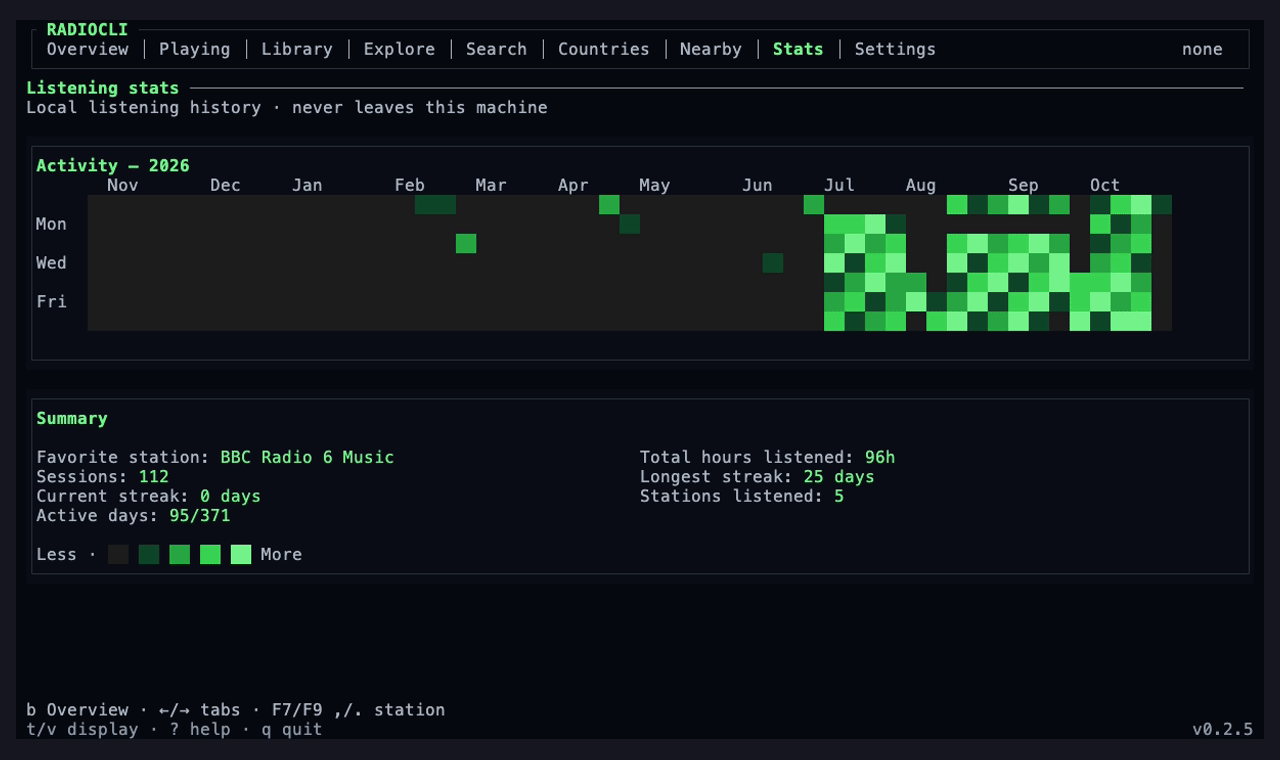
Task: Click the Mar month label
Action: [x=491, y=185]
